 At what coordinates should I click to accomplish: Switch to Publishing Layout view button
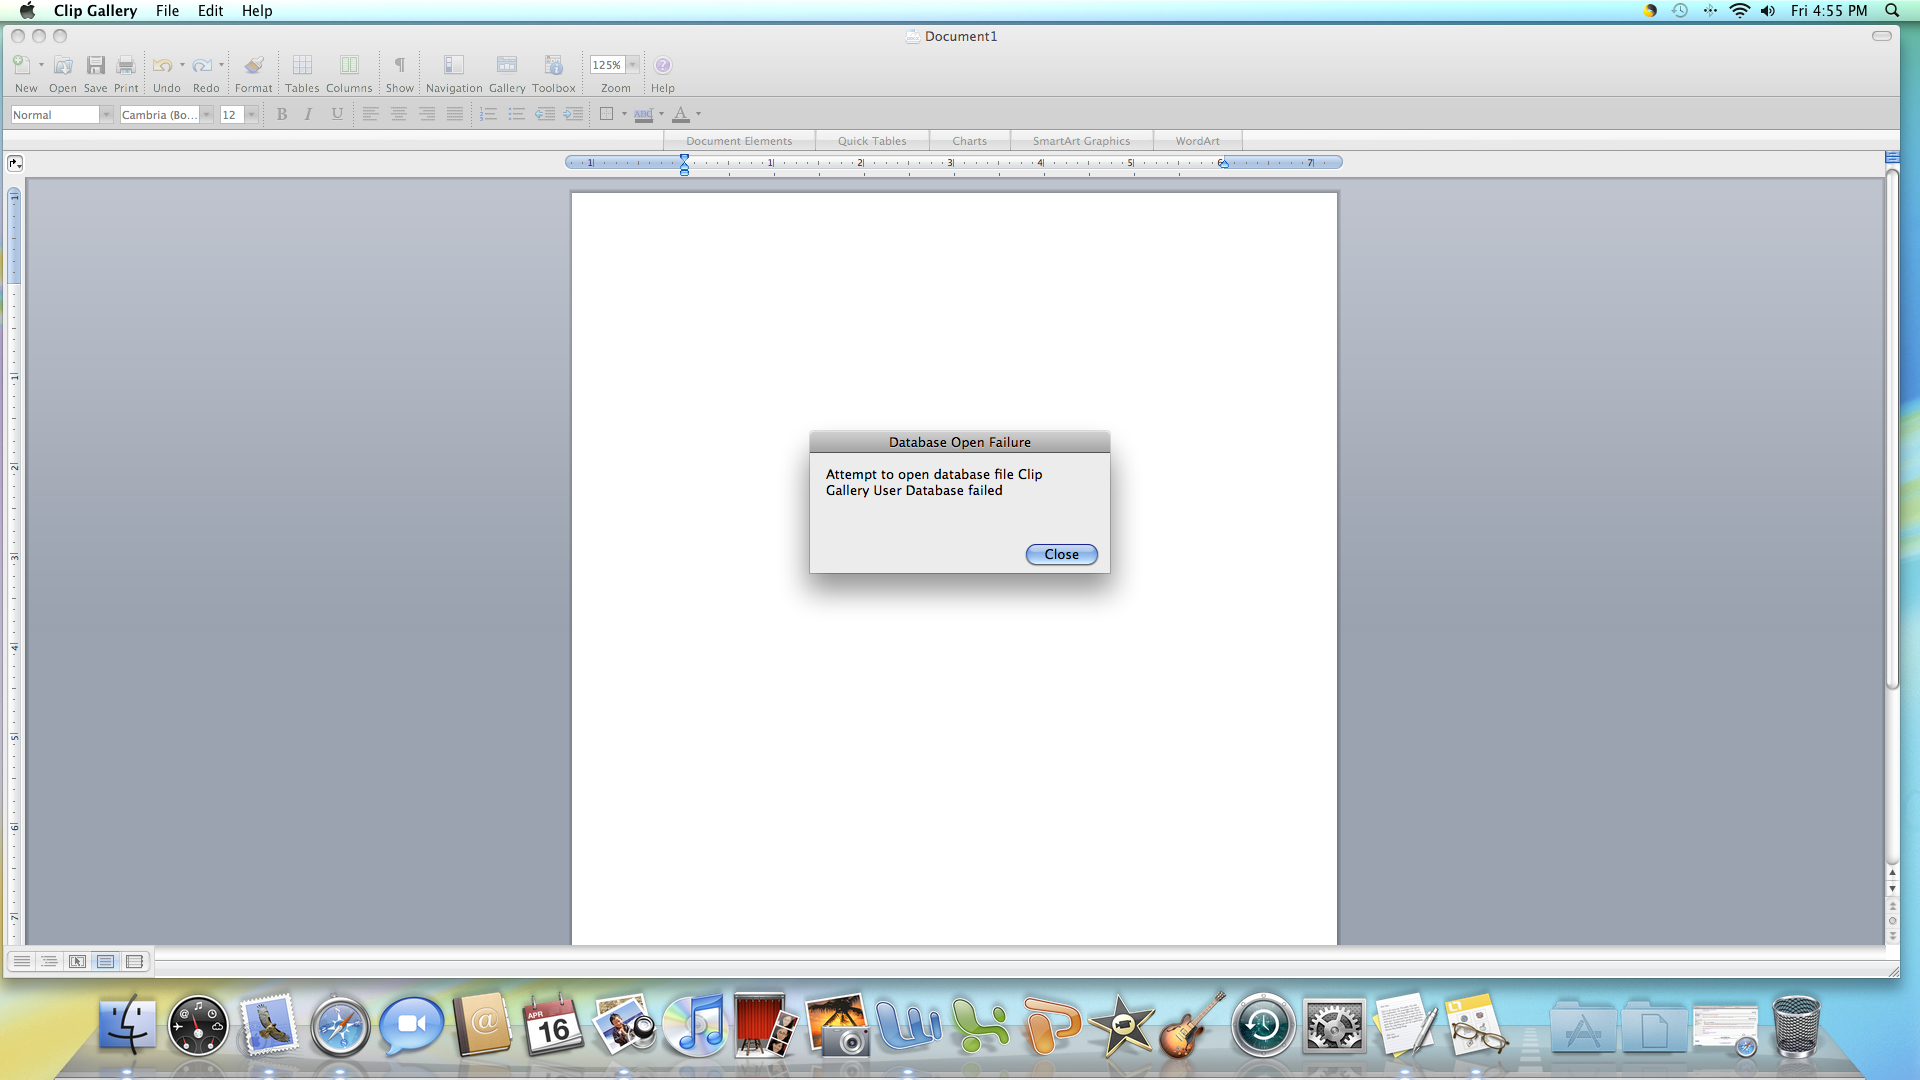[x=77, y=961]
